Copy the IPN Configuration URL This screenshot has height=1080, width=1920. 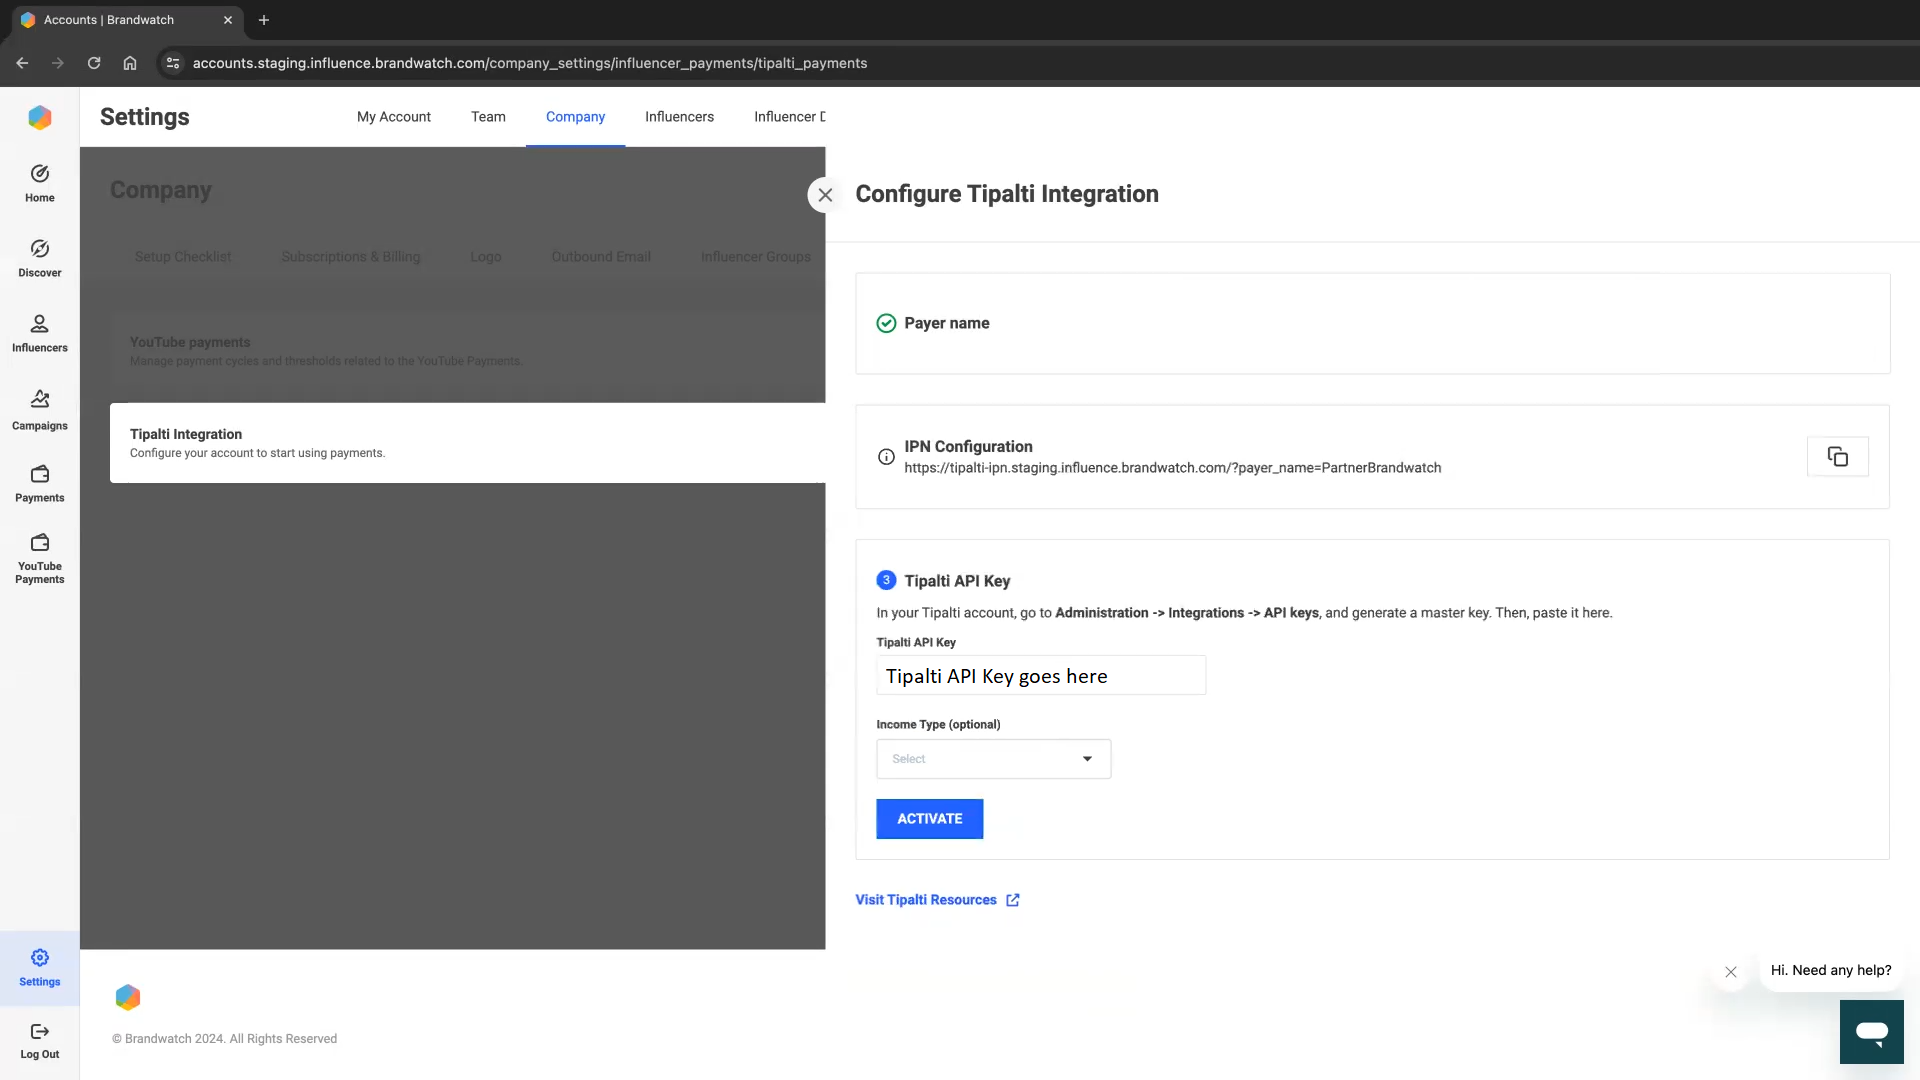(x=1837, y=457)
